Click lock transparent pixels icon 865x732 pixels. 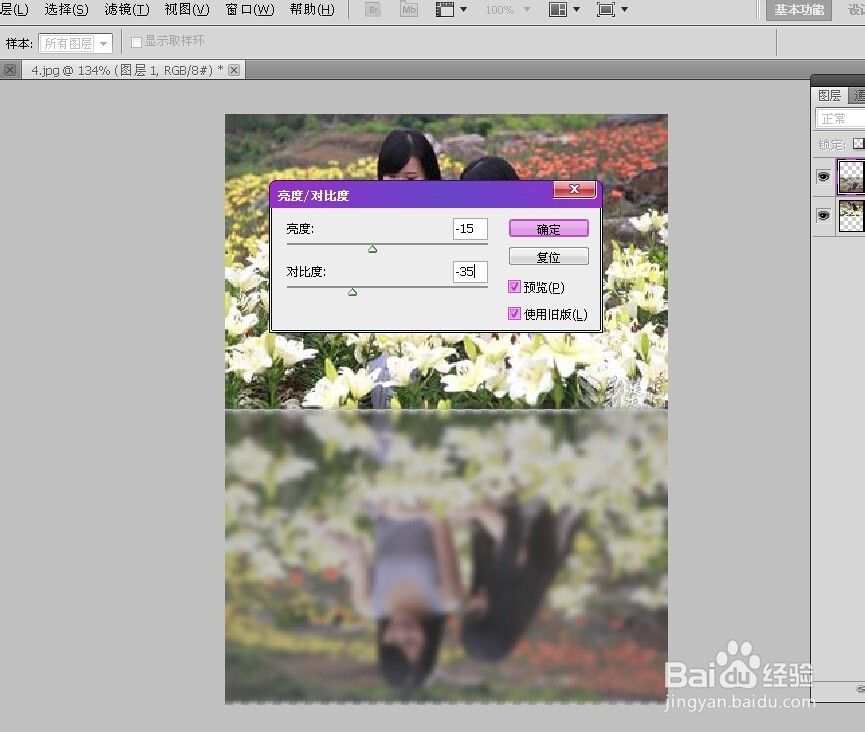point(858,144)
